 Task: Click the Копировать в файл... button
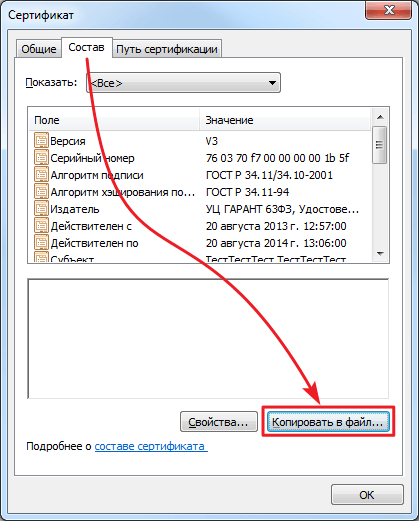click(328, 422)
